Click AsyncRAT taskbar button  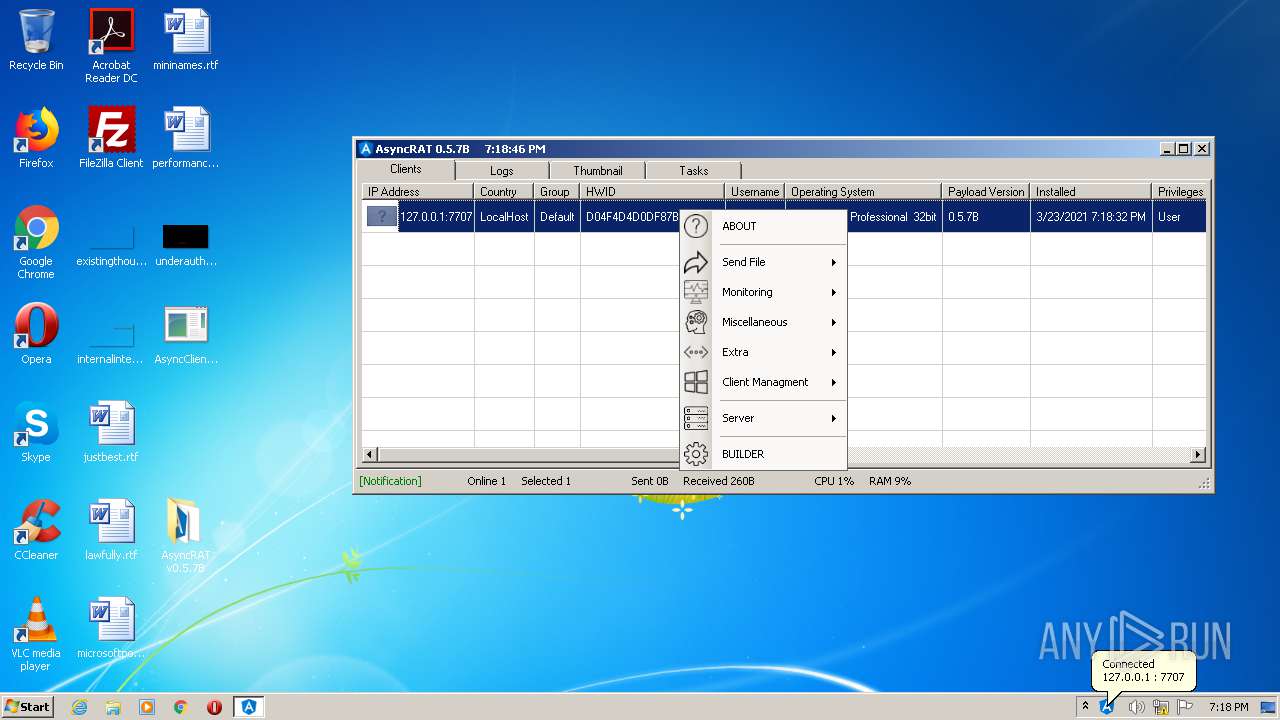pyautogui.click(x=249, y=707)
